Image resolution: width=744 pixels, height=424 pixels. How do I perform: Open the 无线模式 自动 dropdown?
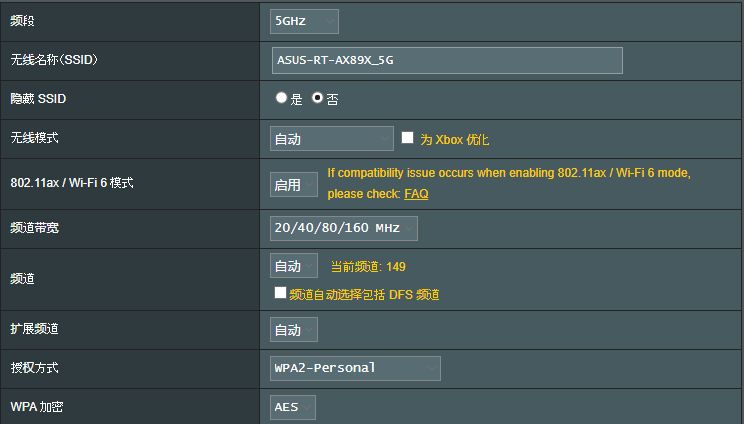(x=332, y=138)
